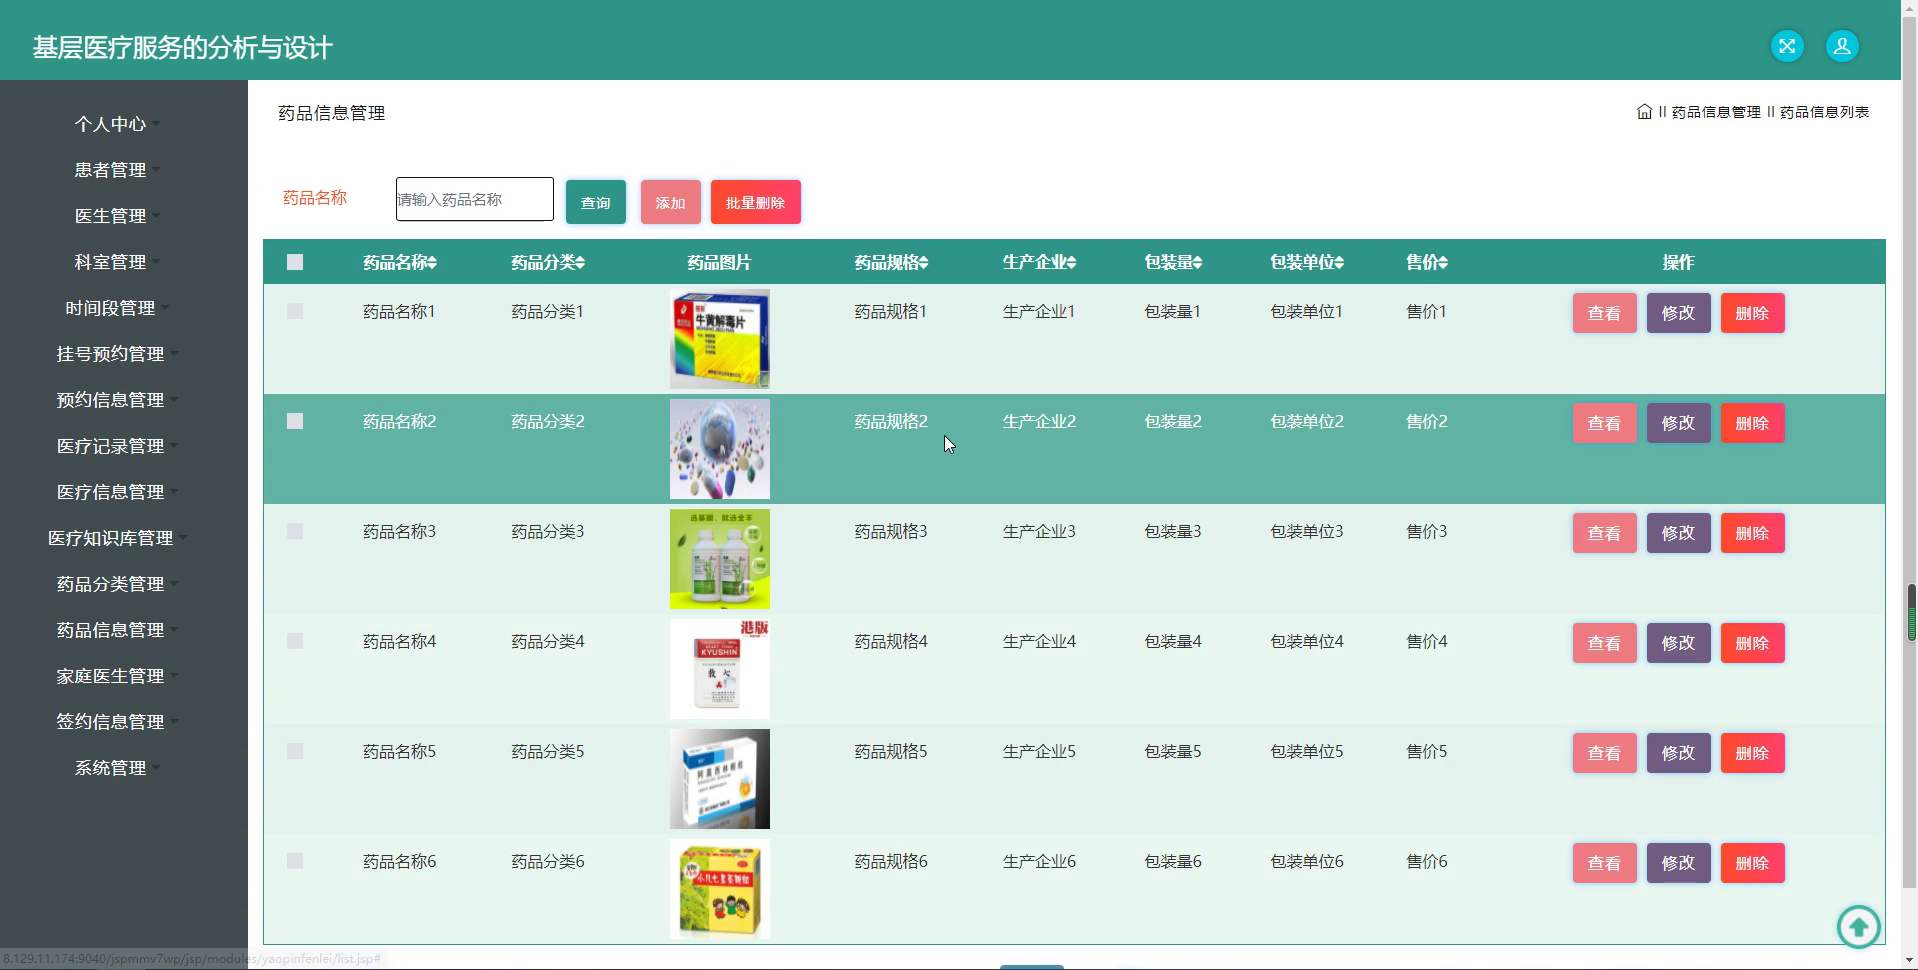Open the 药品名称4 KYUSHIN image thumbnail

(720, 669)
